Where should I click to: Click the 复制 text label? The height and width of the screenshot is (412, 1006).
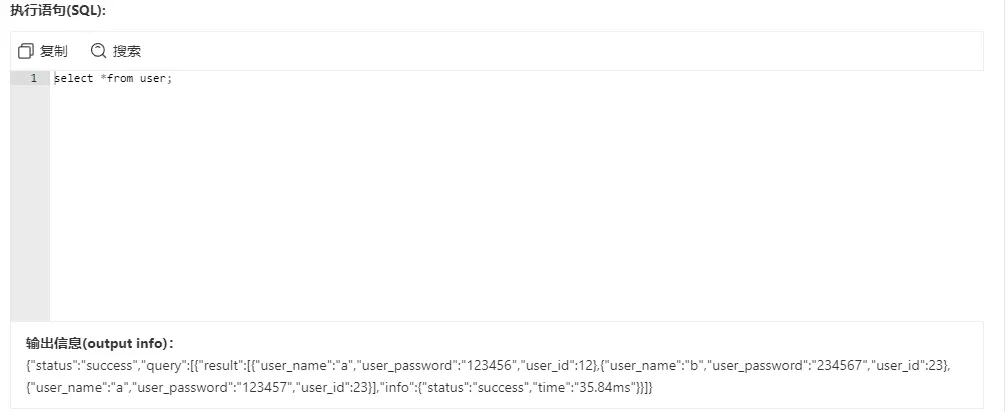pos(54,51)
